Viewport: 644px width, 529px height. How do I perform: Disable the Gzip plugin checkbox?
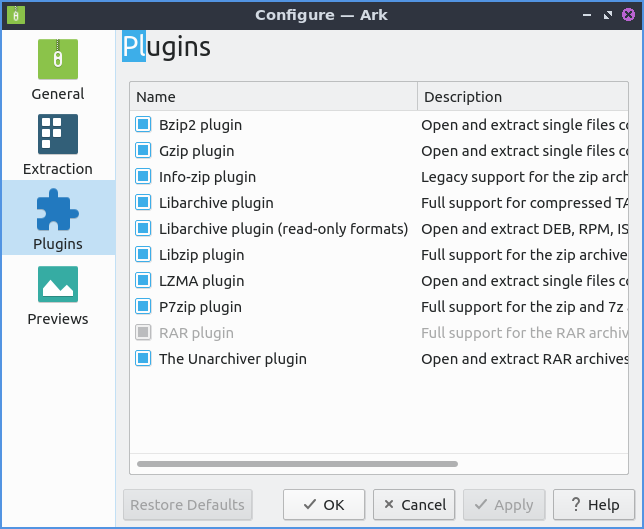[x=143, y=151]
